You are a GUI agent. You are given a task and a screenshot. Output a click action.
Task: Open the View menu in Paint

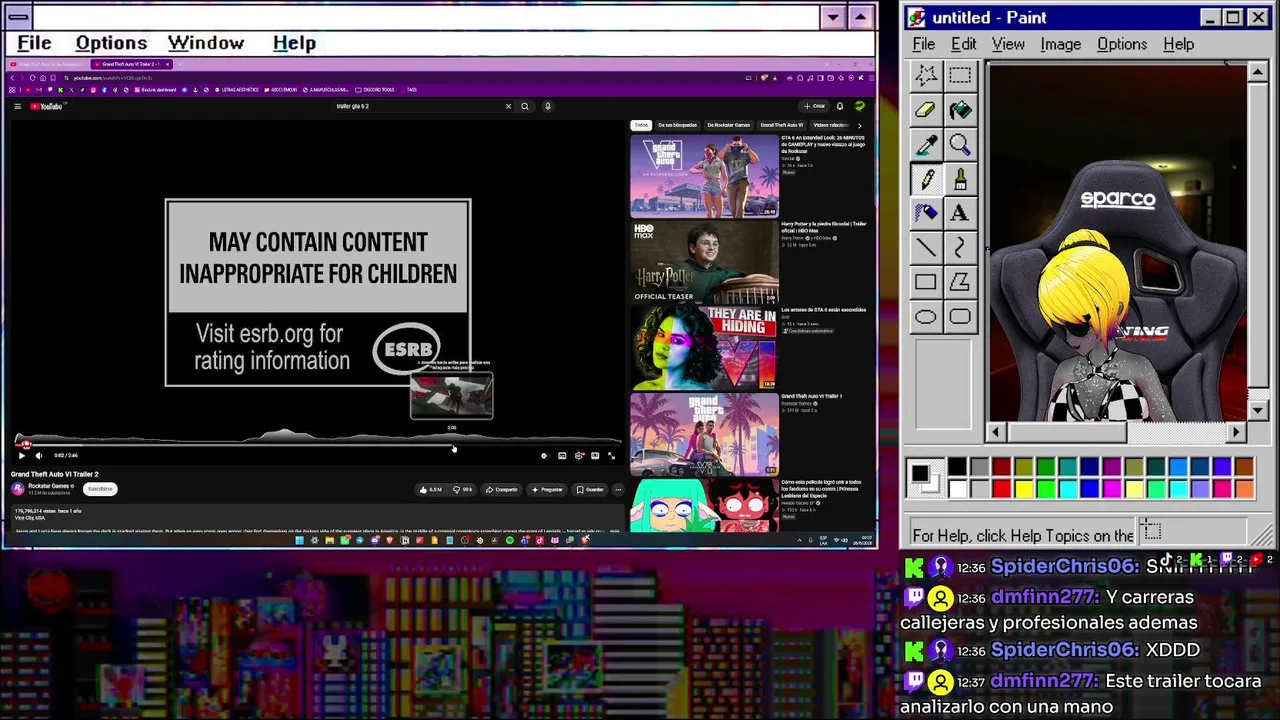pyautogui.click(x=1008, y=44)
